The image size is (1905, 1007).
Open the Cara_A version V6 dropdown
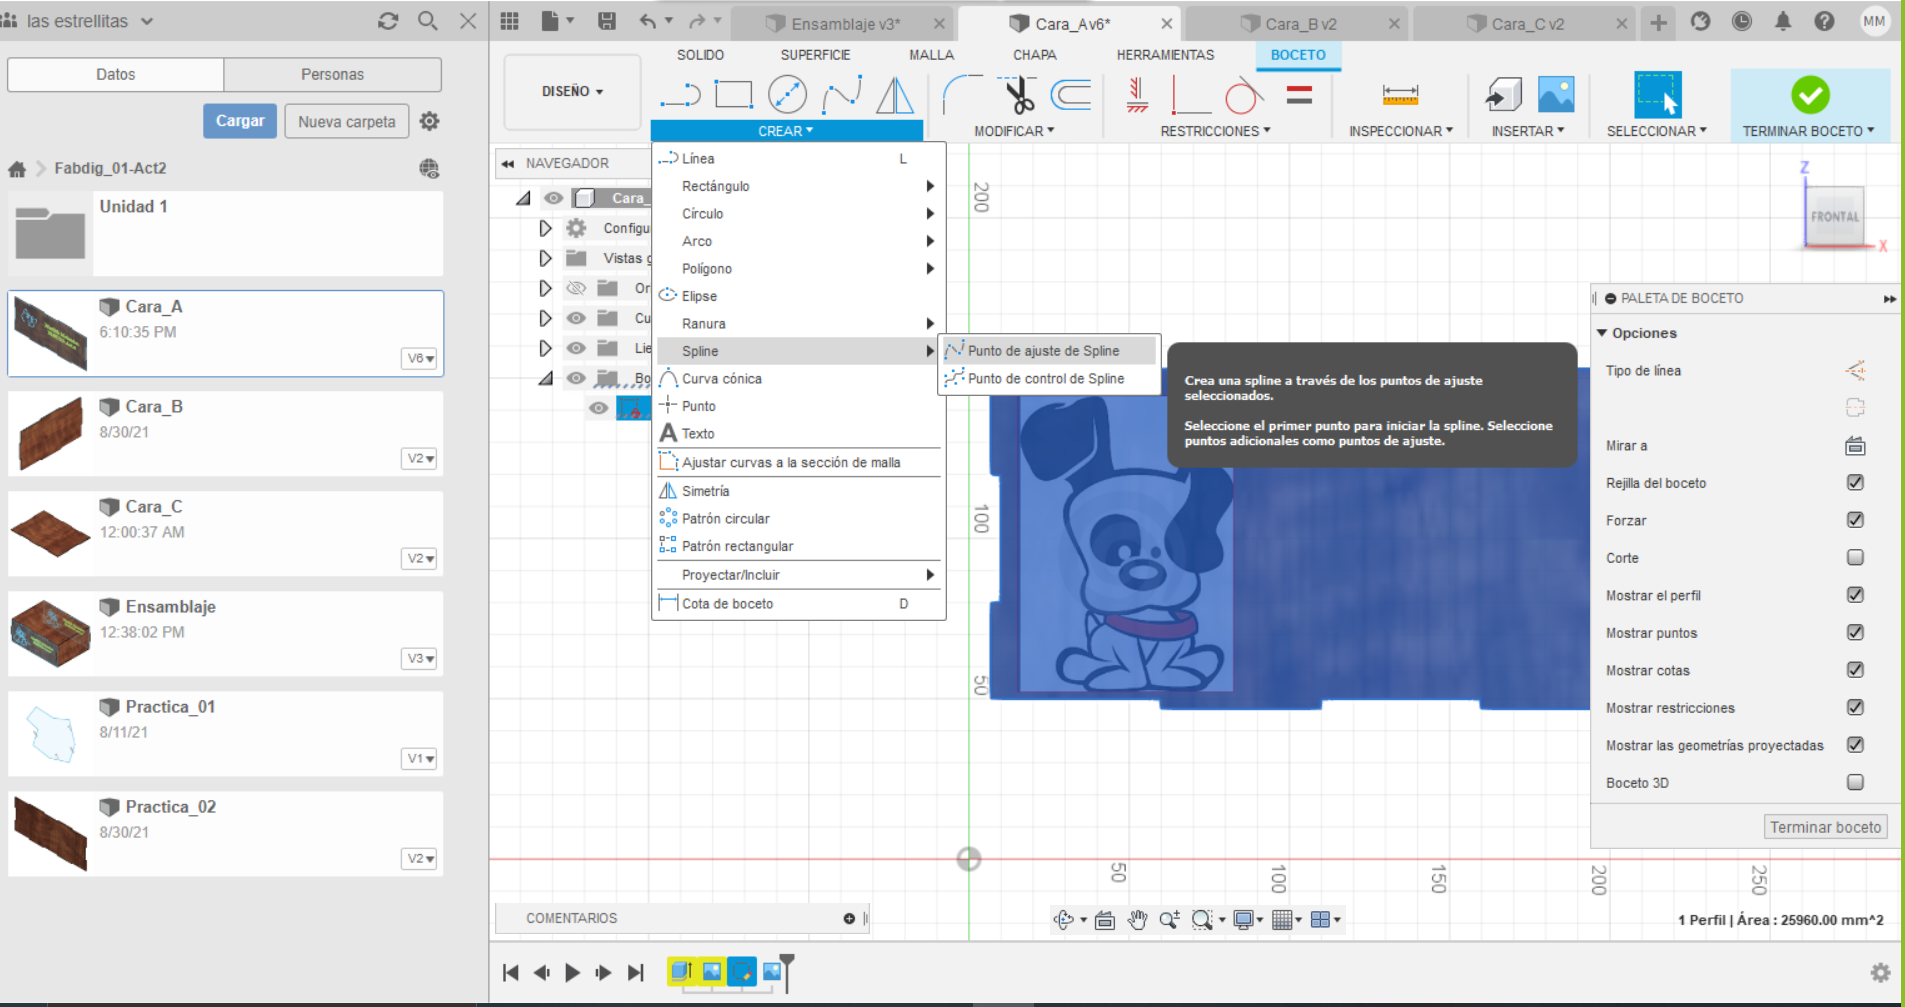[x=420, y=358]
